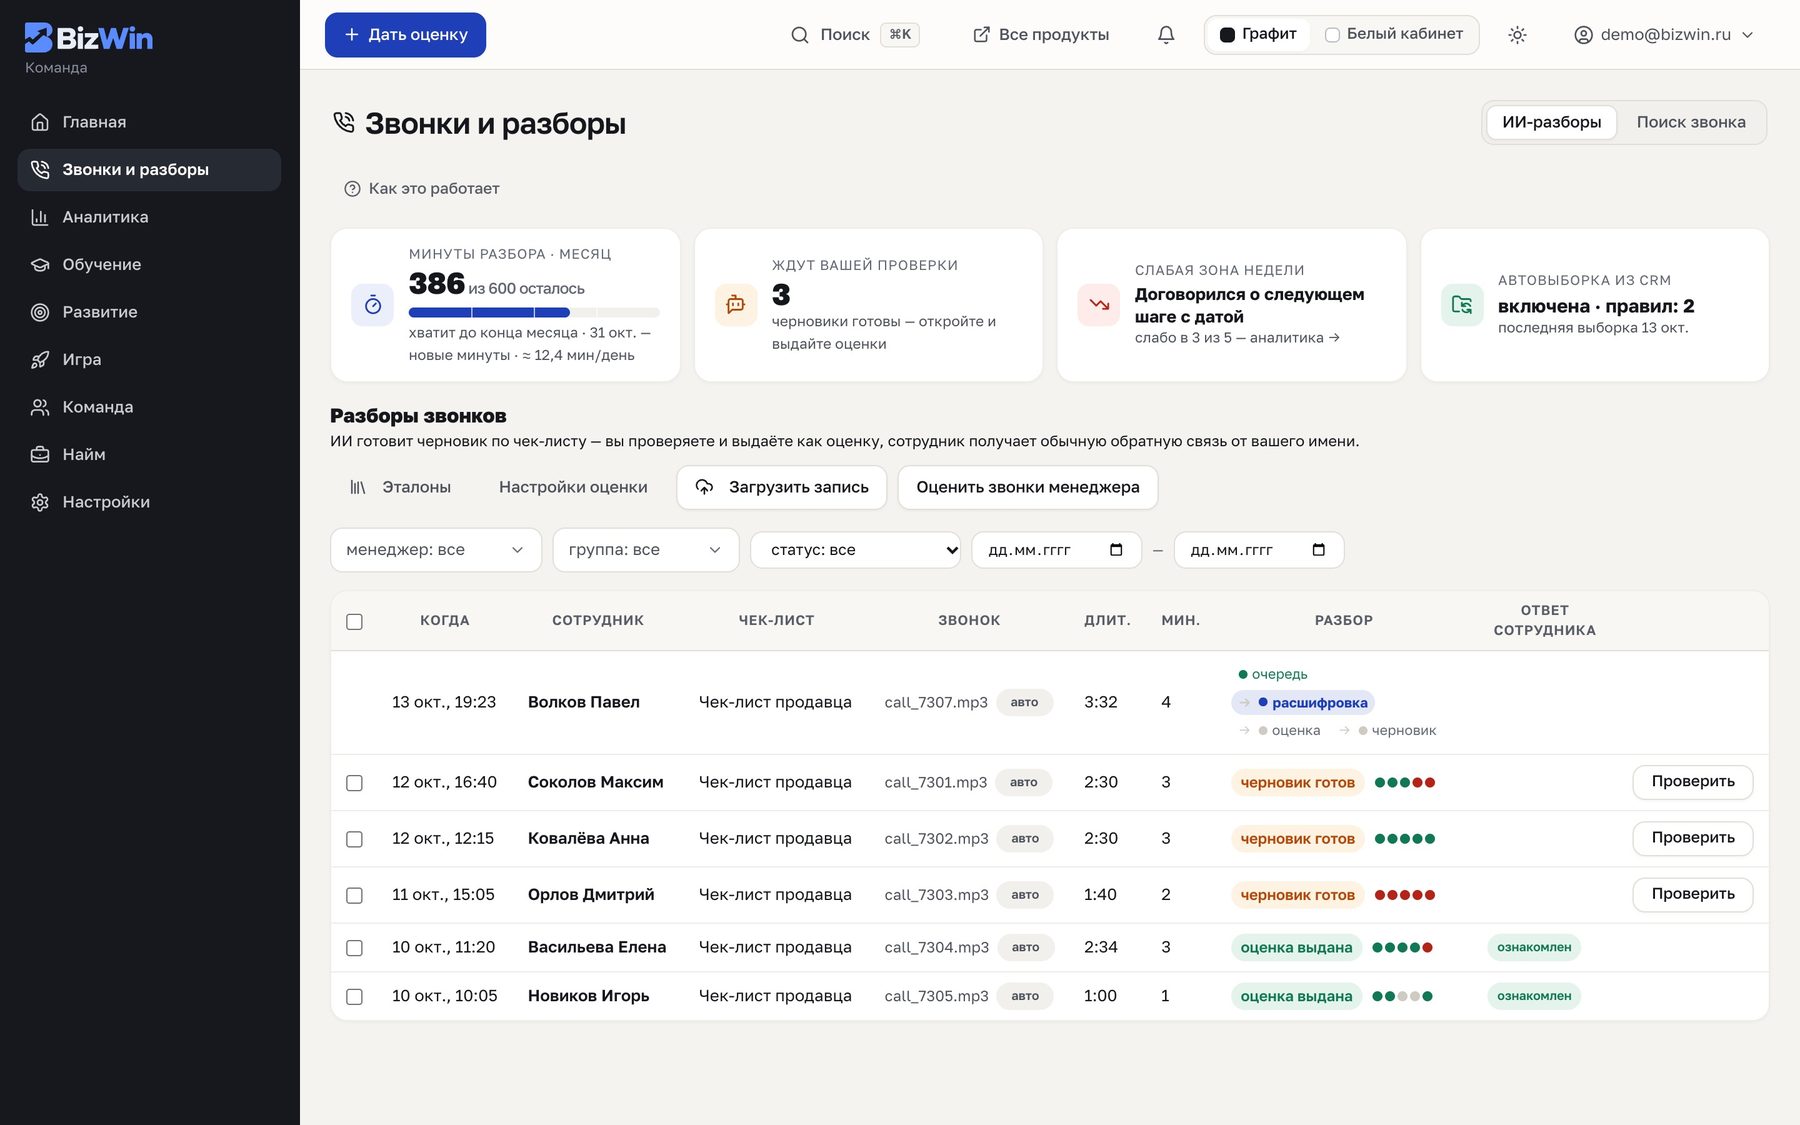Check the Васильева Елена row checkbox
1800x1125 pixels.
click(354, 948)
